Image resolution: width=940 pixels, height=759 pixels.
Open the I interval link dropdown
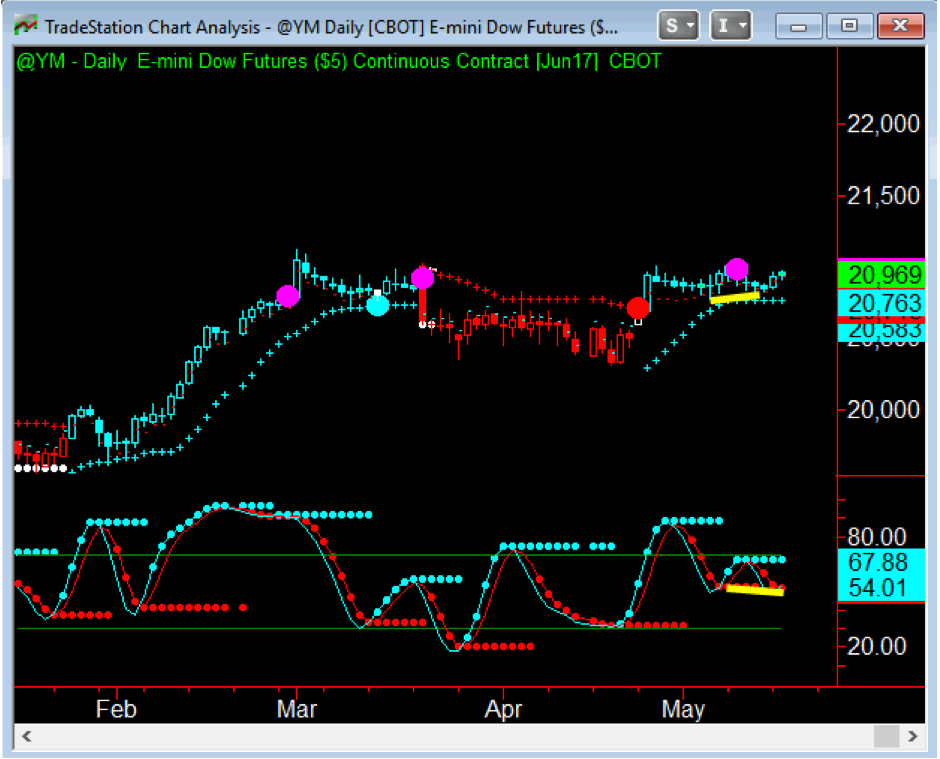[x=731, y=26]
